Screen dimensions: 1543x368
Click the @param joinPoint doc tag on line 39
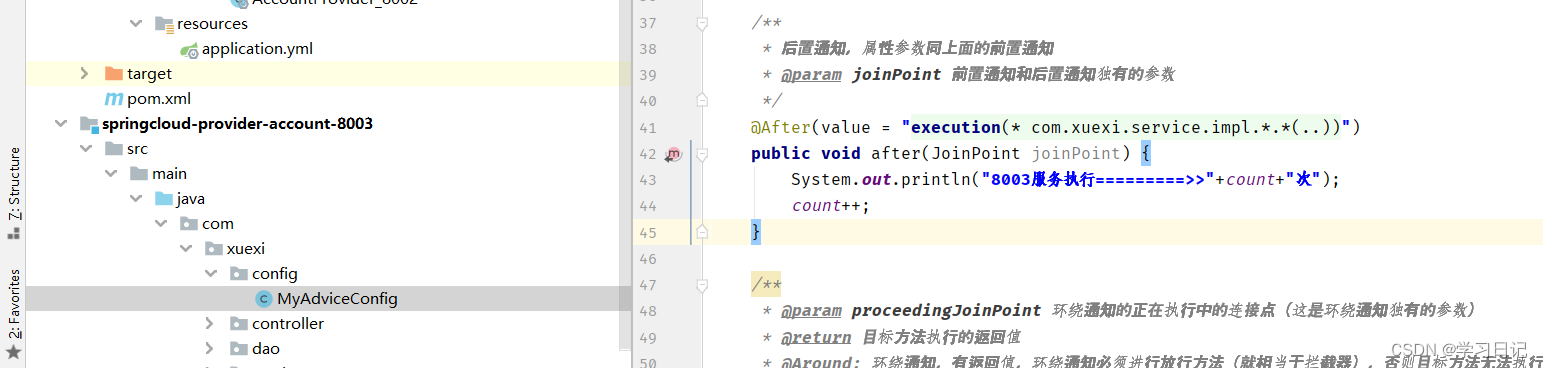[x=861, y=75]
